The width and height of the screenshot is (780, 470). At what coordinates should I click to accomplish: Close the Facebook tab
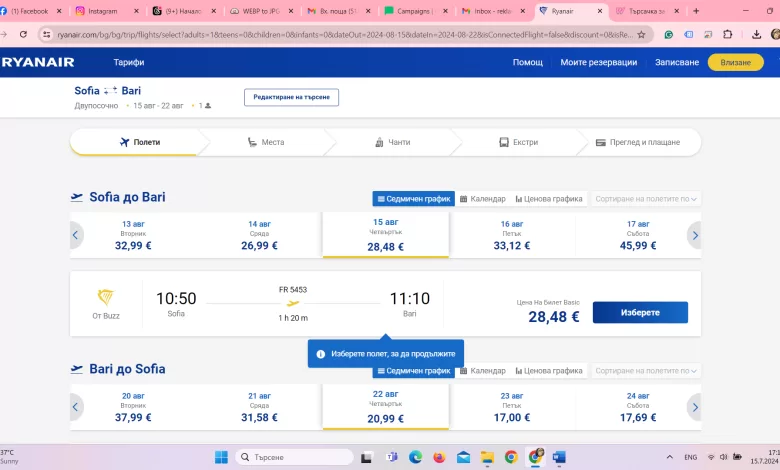tap(59, 11)
